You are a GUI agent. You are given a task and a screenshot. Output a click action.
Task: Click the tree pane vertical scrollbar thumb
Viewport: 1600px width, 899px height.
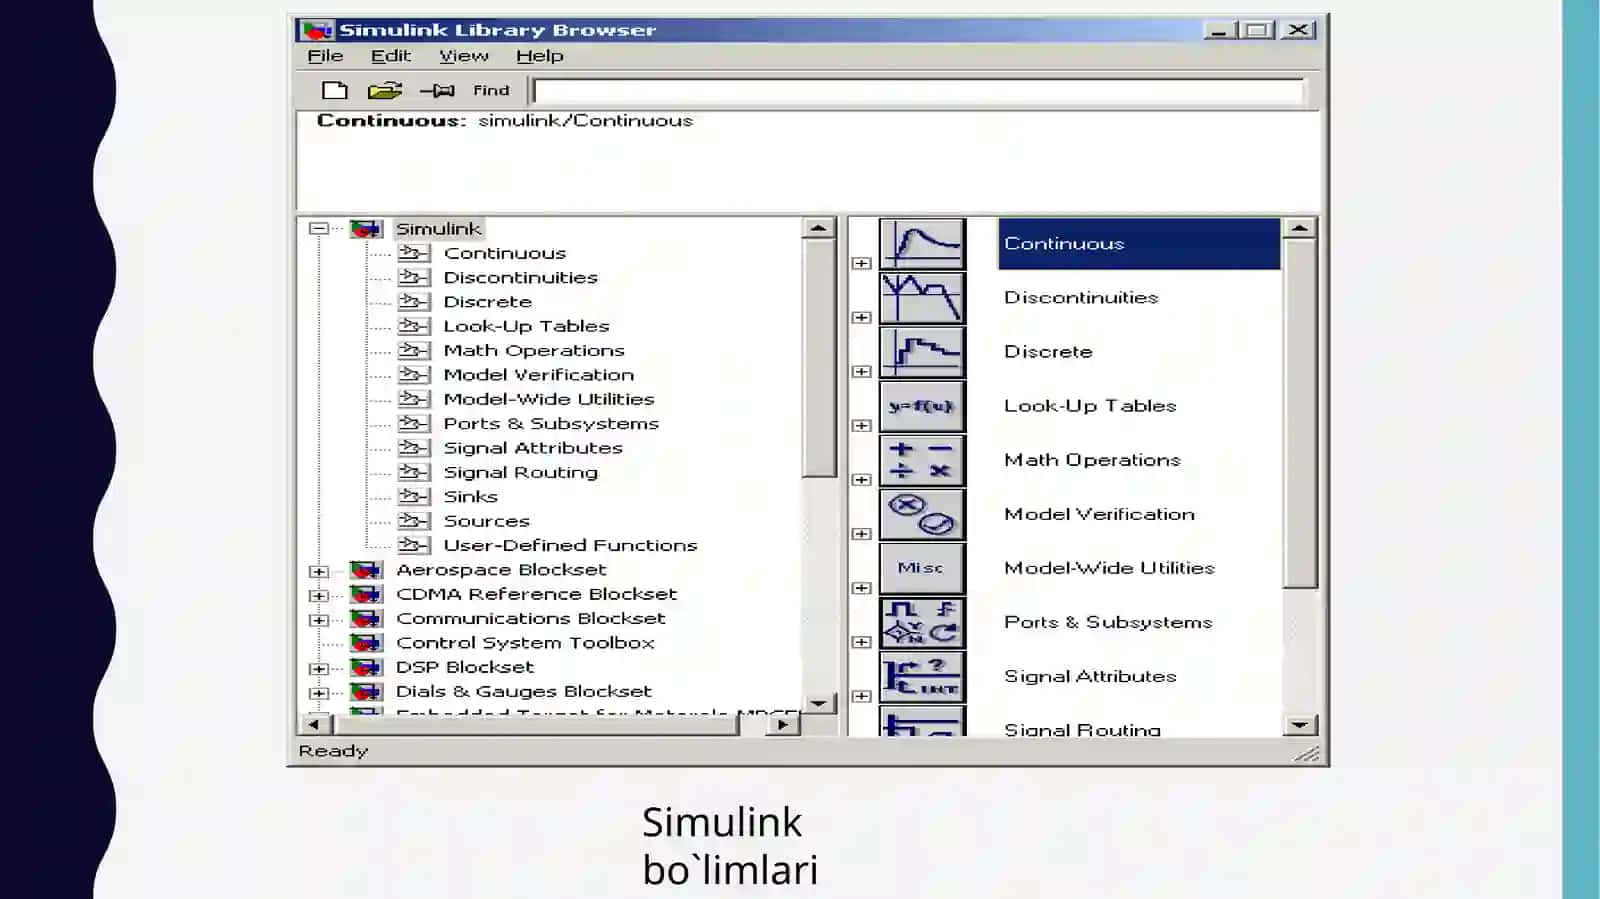(x=819, y=358)
